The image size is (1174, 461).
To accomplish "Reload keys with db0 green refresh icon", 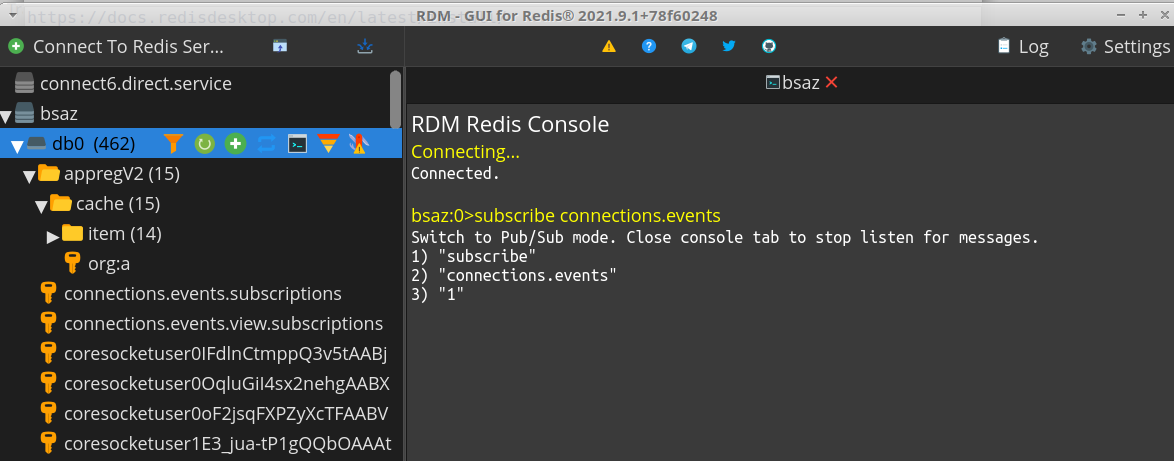I will point(204,144).
